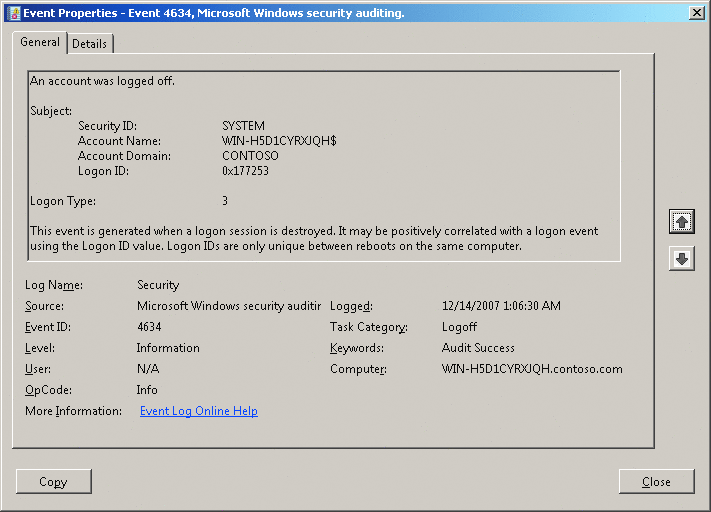The image size is (711, 512).
Task: Go to the next event with the down arrow
Action: click(682, 259)
